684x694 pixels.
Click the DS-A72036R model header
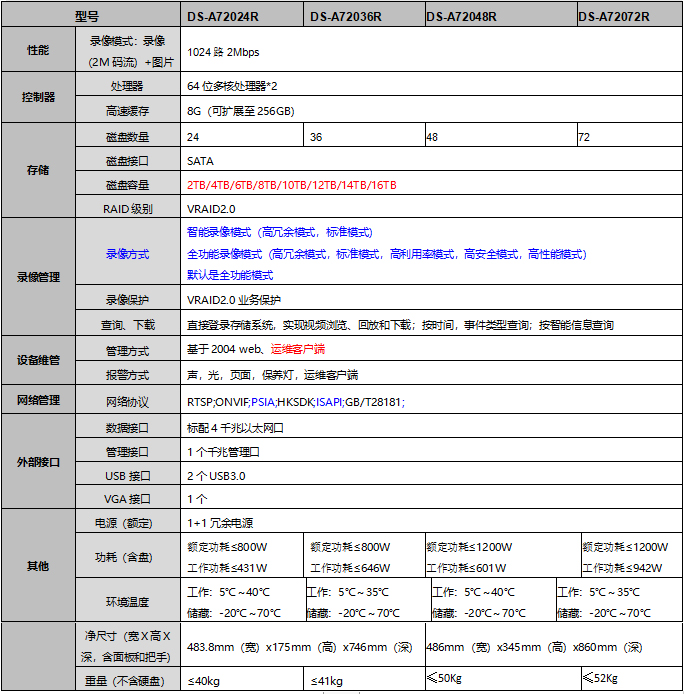[x=346, y=17]
